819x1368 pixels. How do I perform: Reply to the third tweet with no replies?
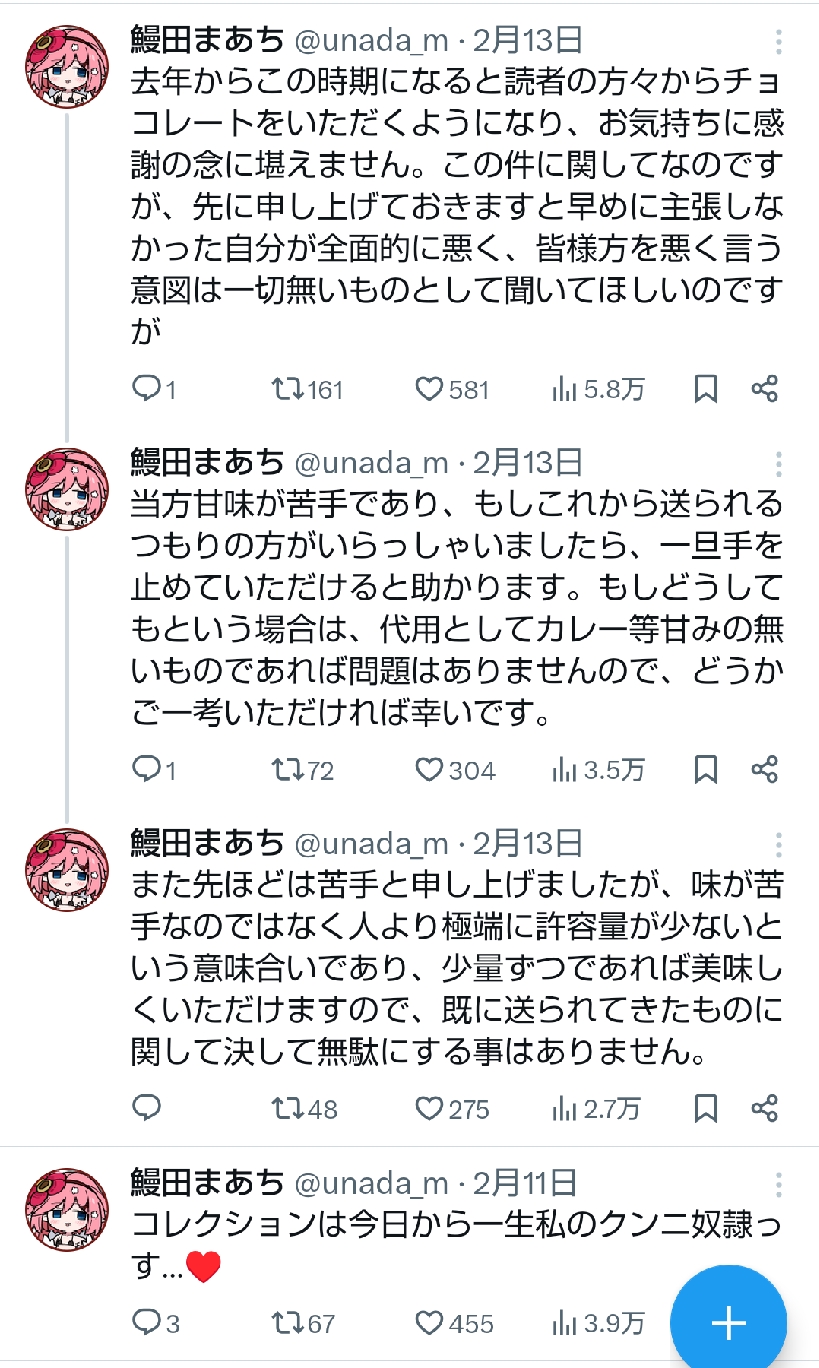tap(147, 1108)
